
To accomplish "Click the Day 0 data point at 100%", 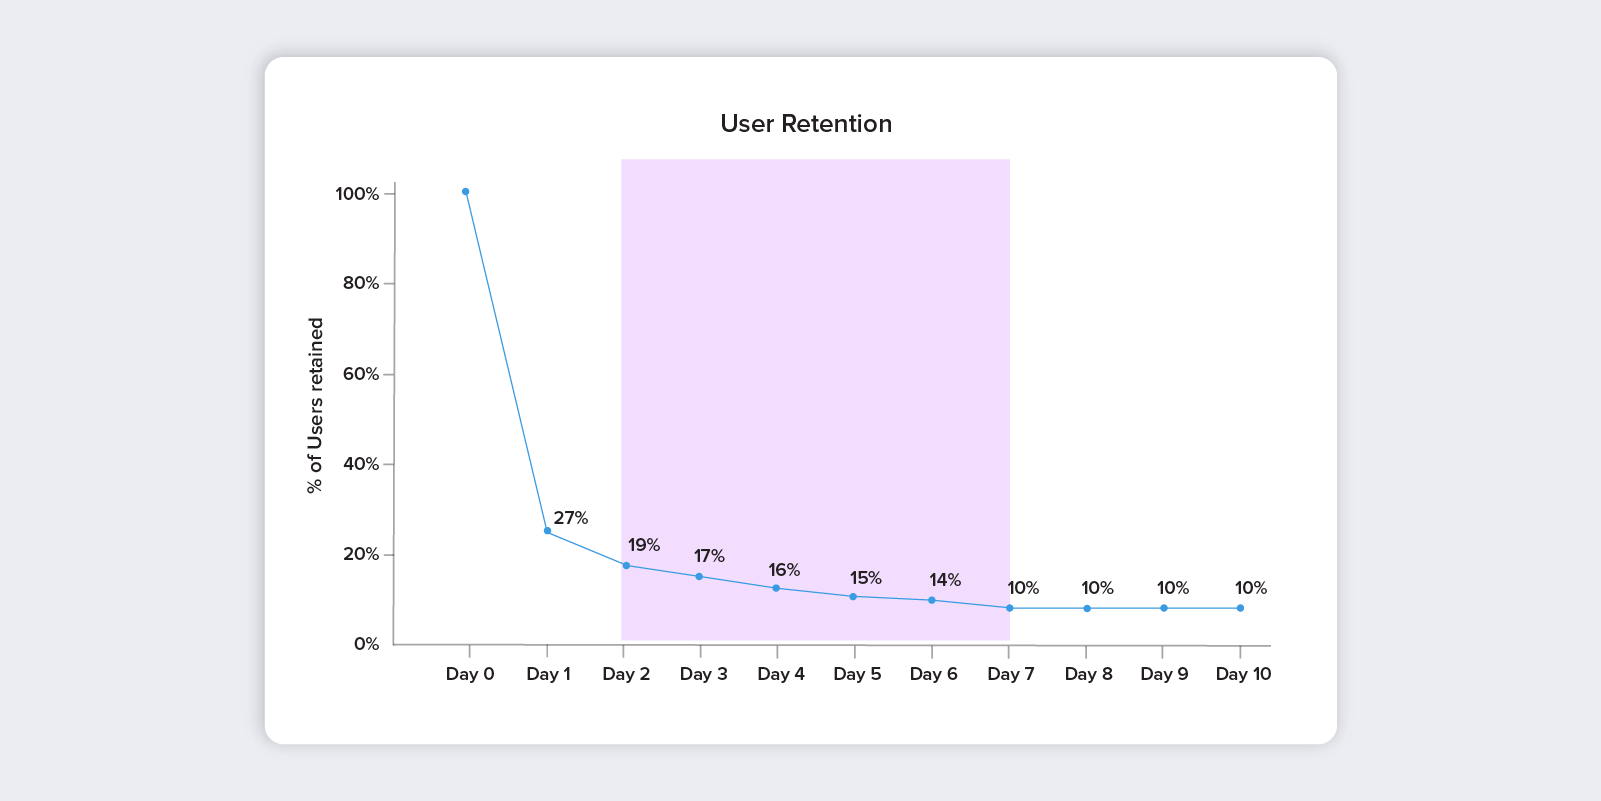I will pos(466,192).
